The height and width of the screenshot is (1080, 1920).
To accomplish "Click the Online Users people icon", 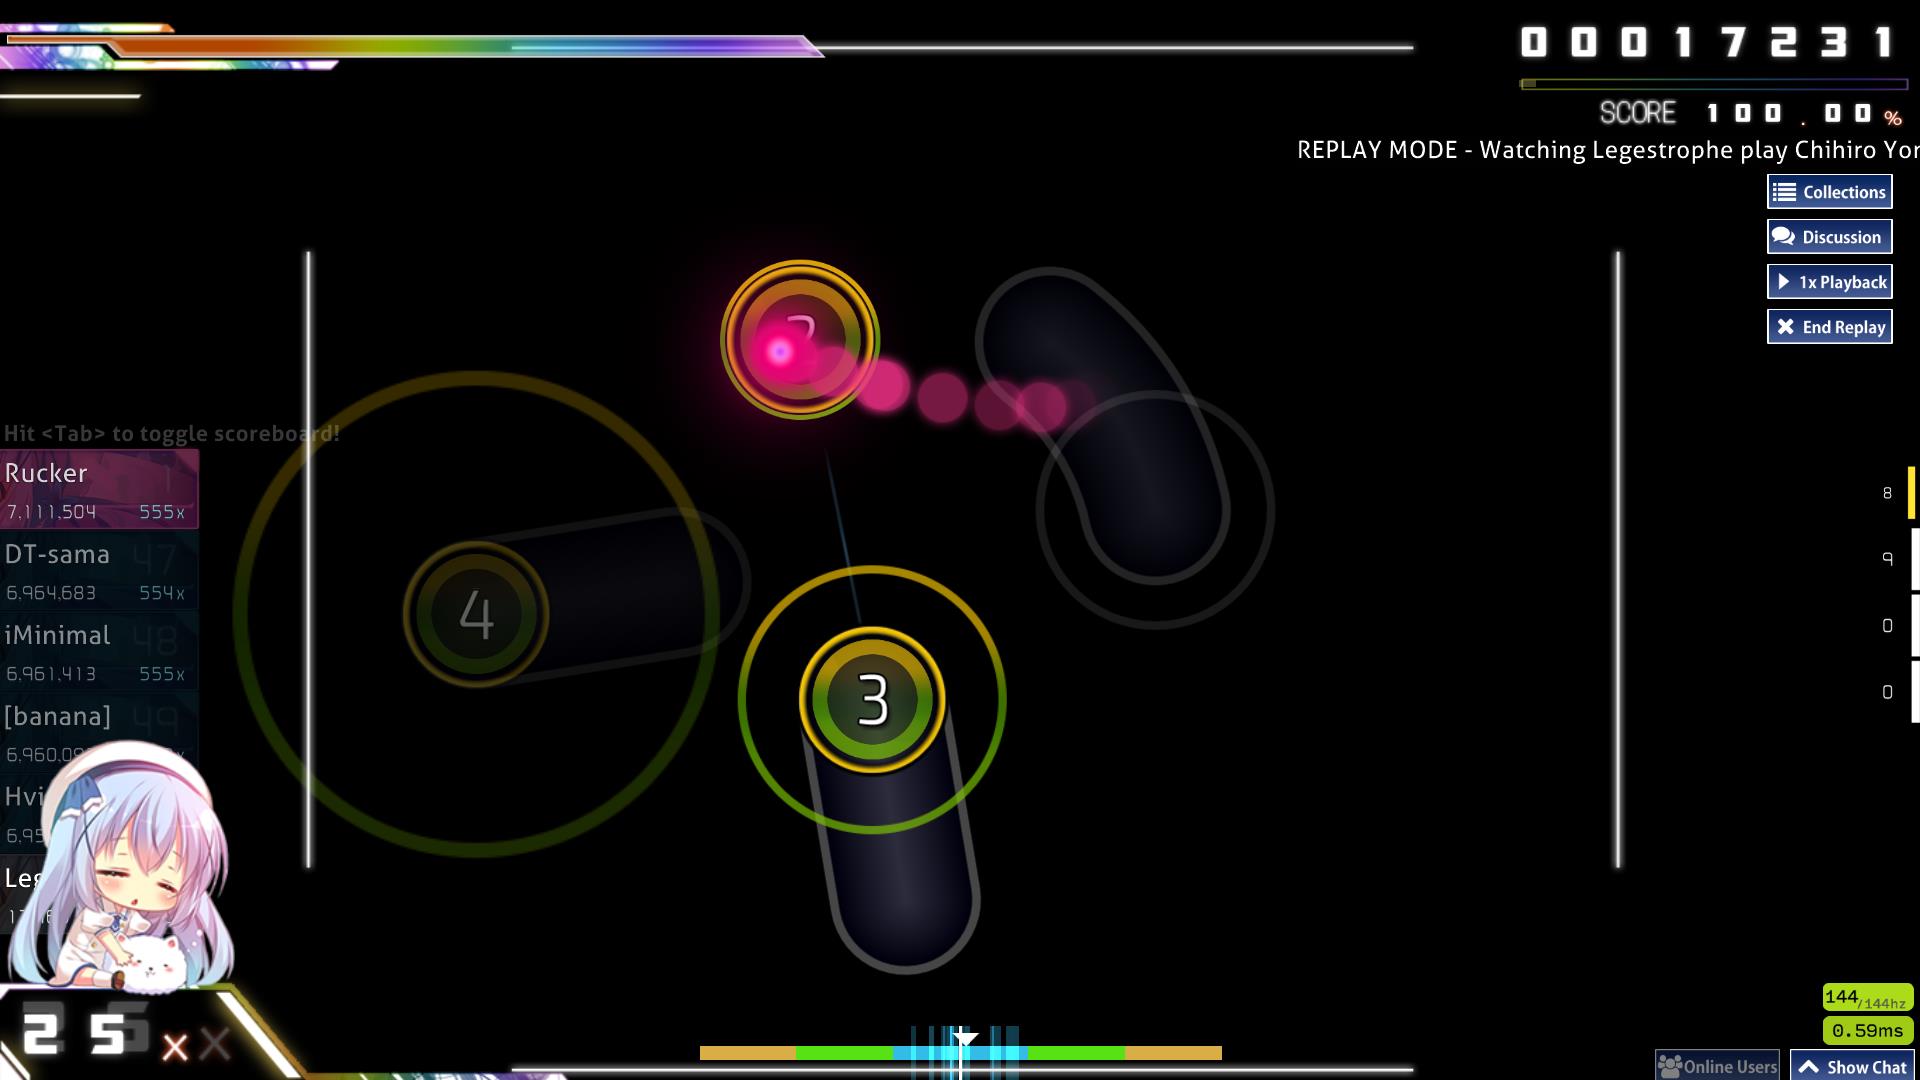I will click(x=1670, y=1066).
